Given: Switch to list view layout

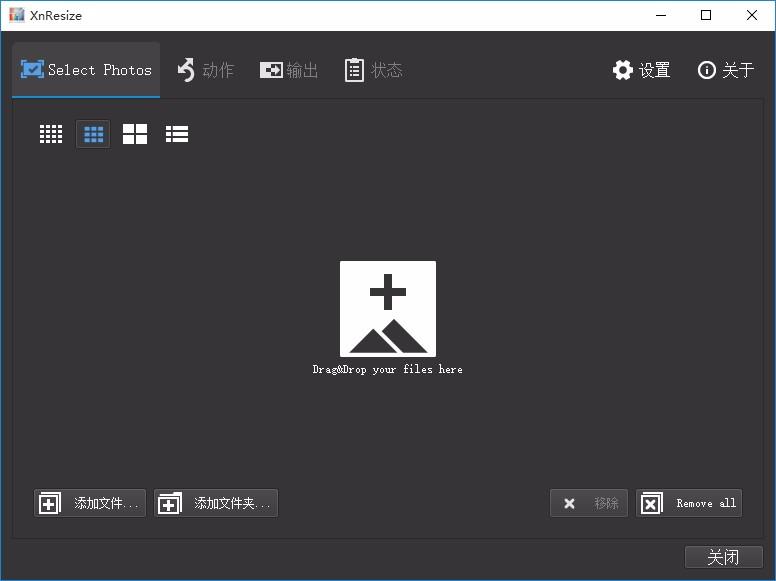Looking at the screenshot, I should (x=177, y=134).
